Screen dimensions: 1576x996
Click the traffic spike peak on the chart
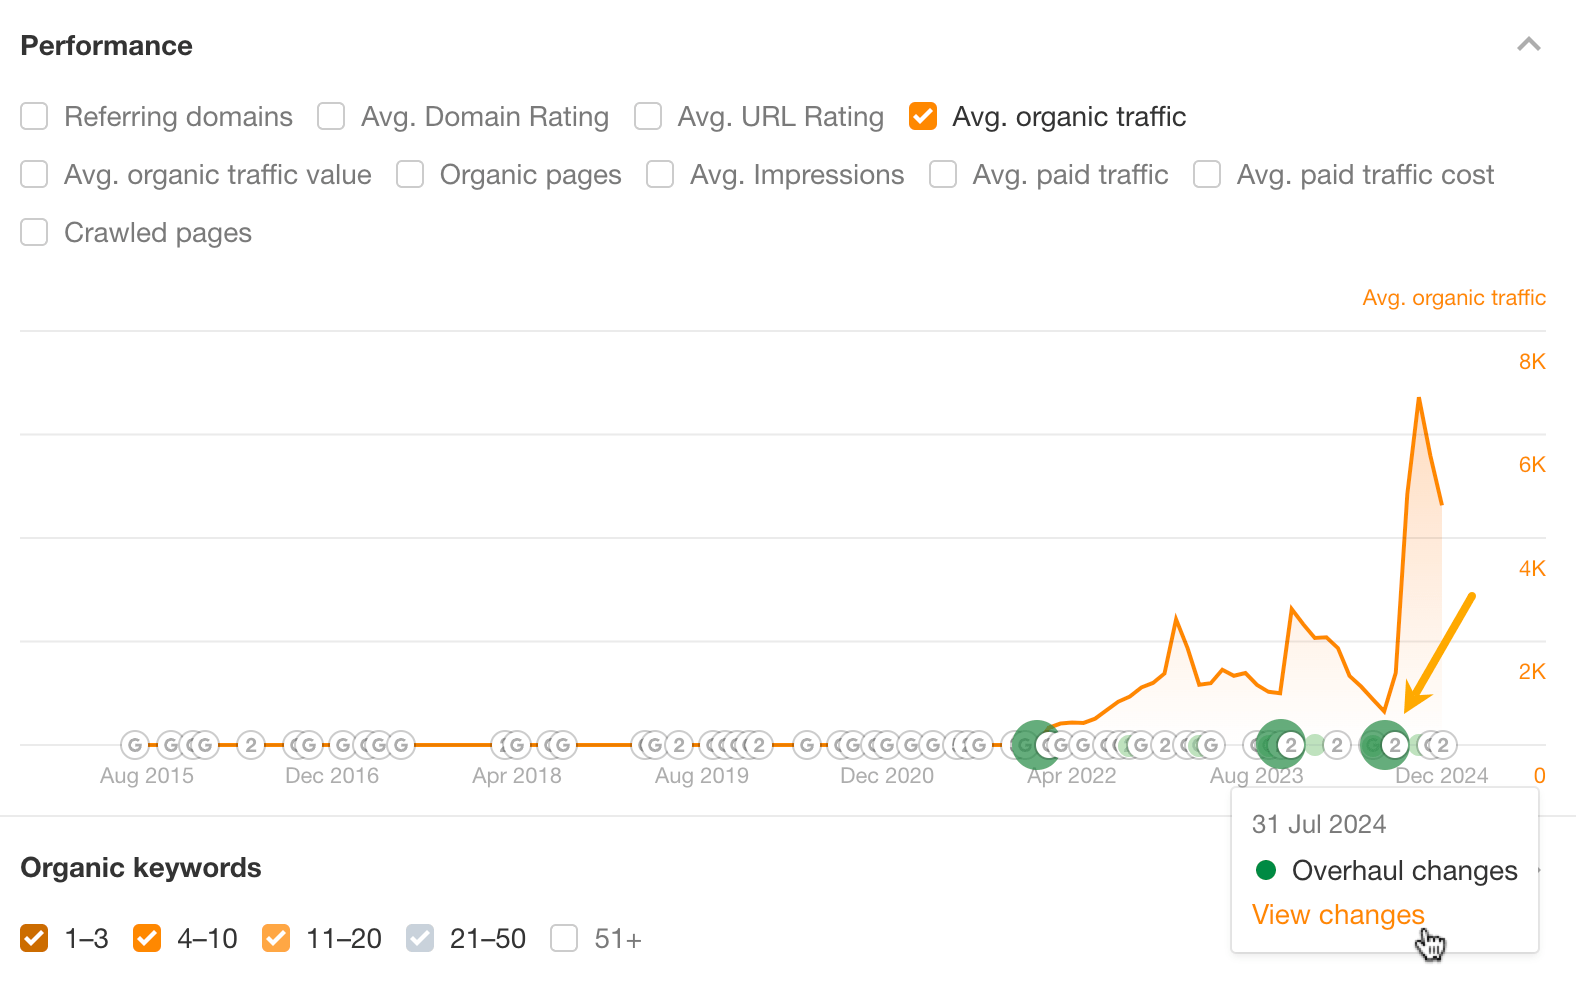tap(1419, 398)
